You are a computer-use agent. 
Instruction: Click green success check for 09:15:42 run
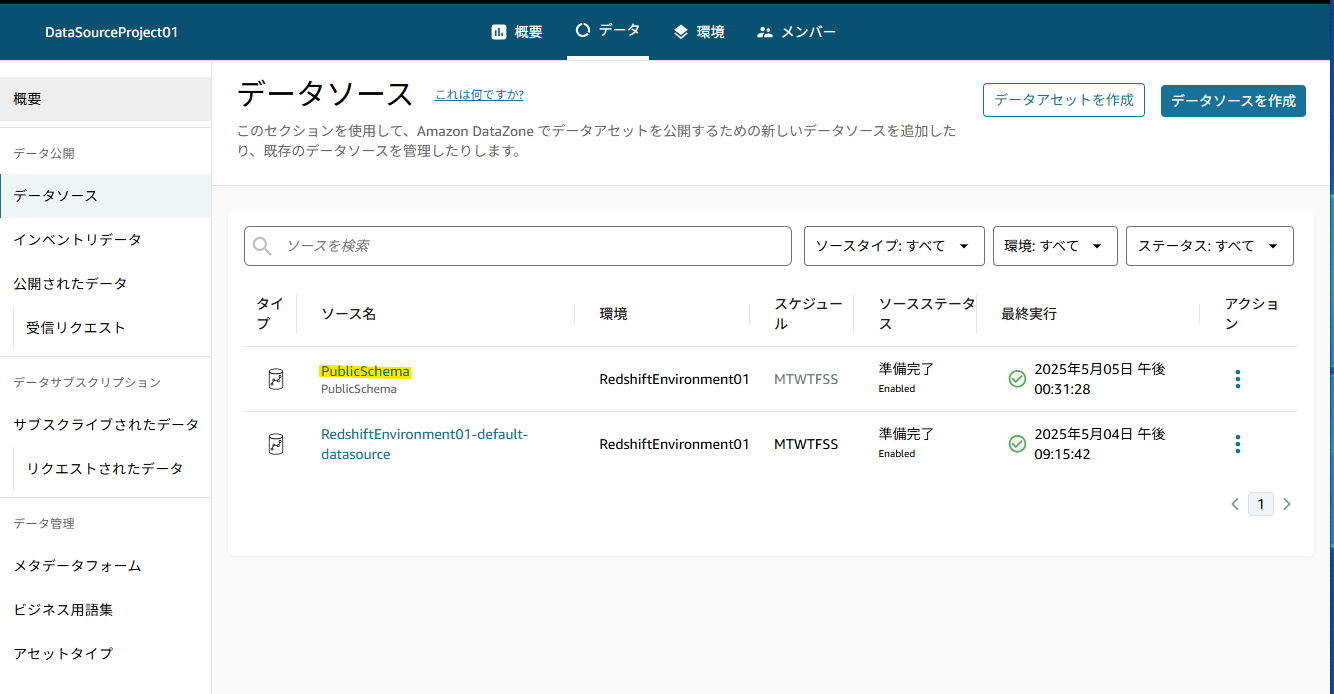[1017, 444]
